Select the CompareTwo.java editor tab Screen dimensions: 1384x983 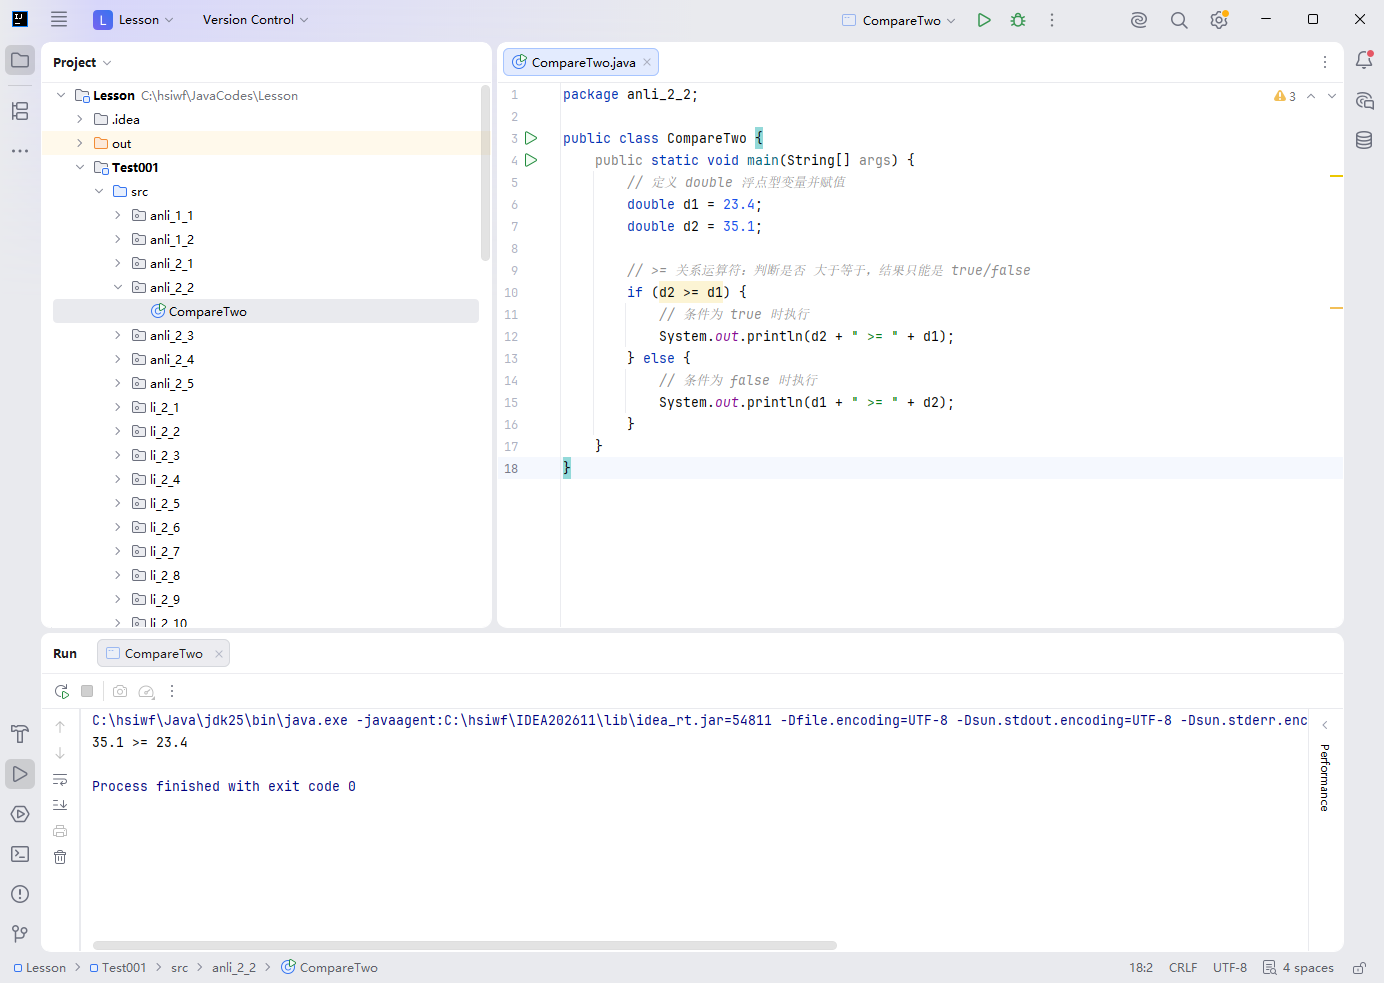click(x=581, y=62)
